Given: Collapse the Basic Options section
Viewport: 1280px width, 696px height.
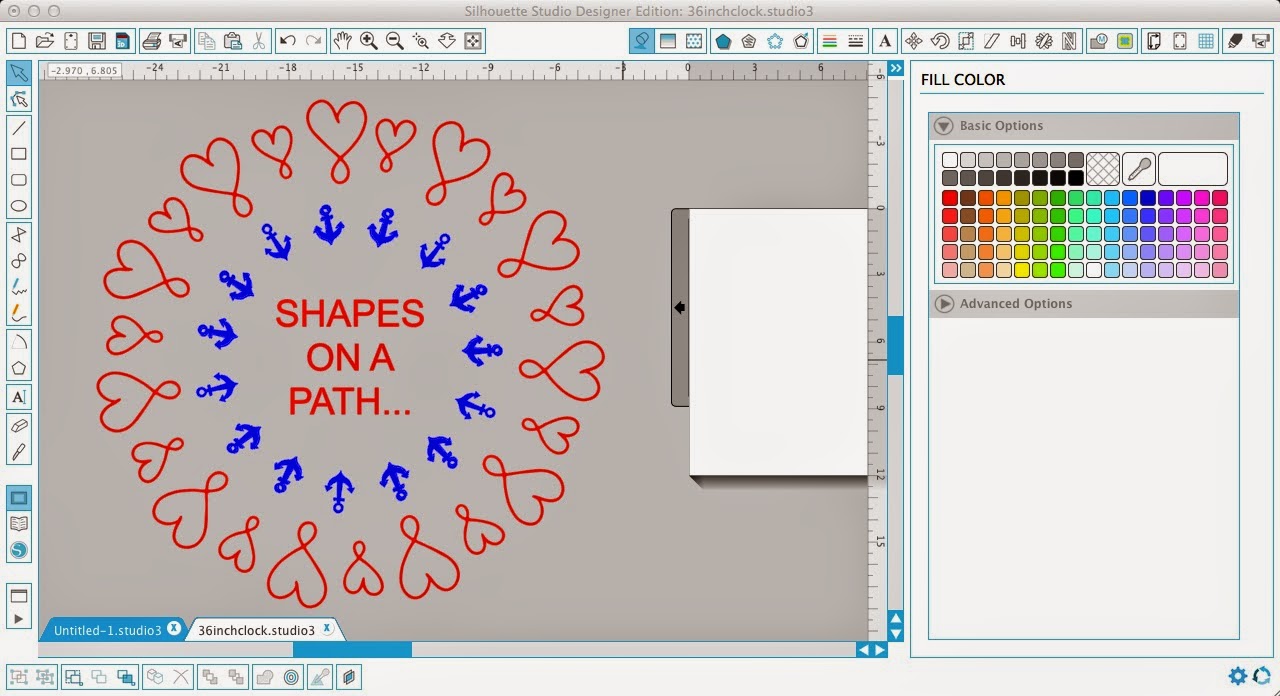Looking at the screenshot, I should click(942, 126).
